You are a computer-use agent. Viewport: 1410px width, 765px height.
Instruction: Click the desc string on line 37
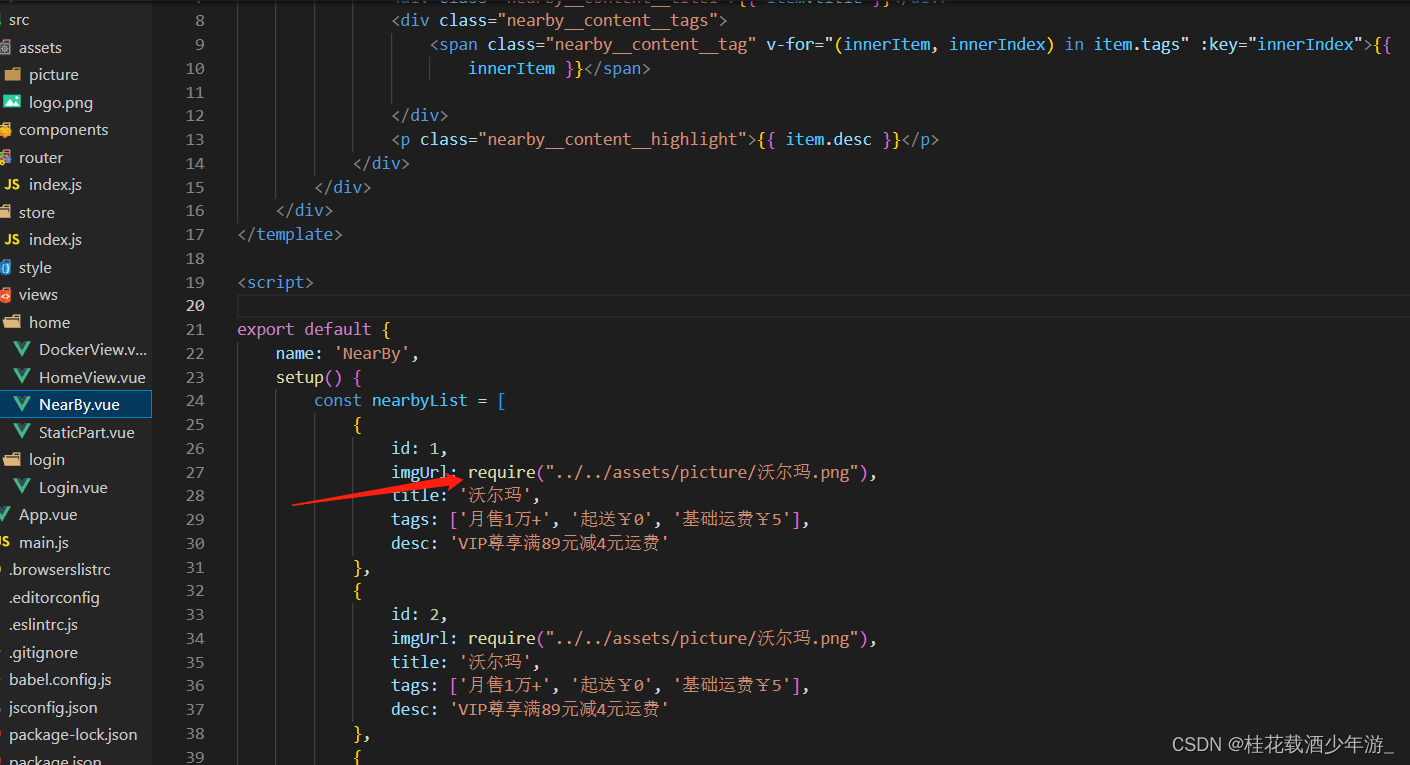tap(559, 709)
